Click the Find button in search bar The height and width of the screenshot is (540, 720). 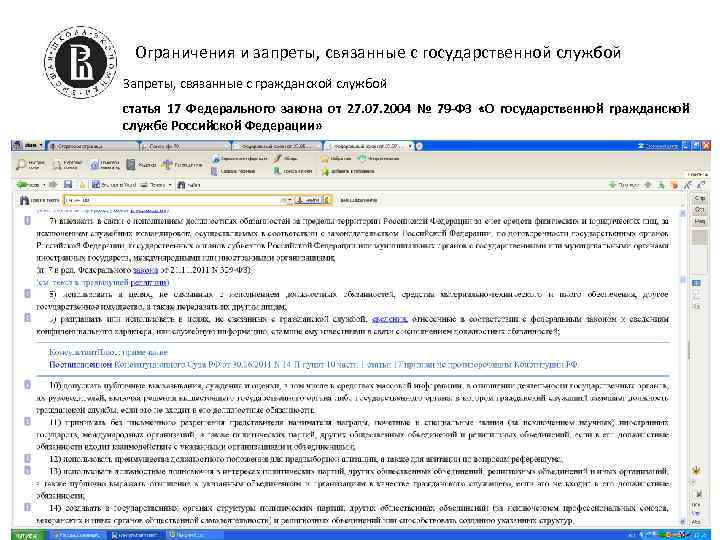[308, 200]
